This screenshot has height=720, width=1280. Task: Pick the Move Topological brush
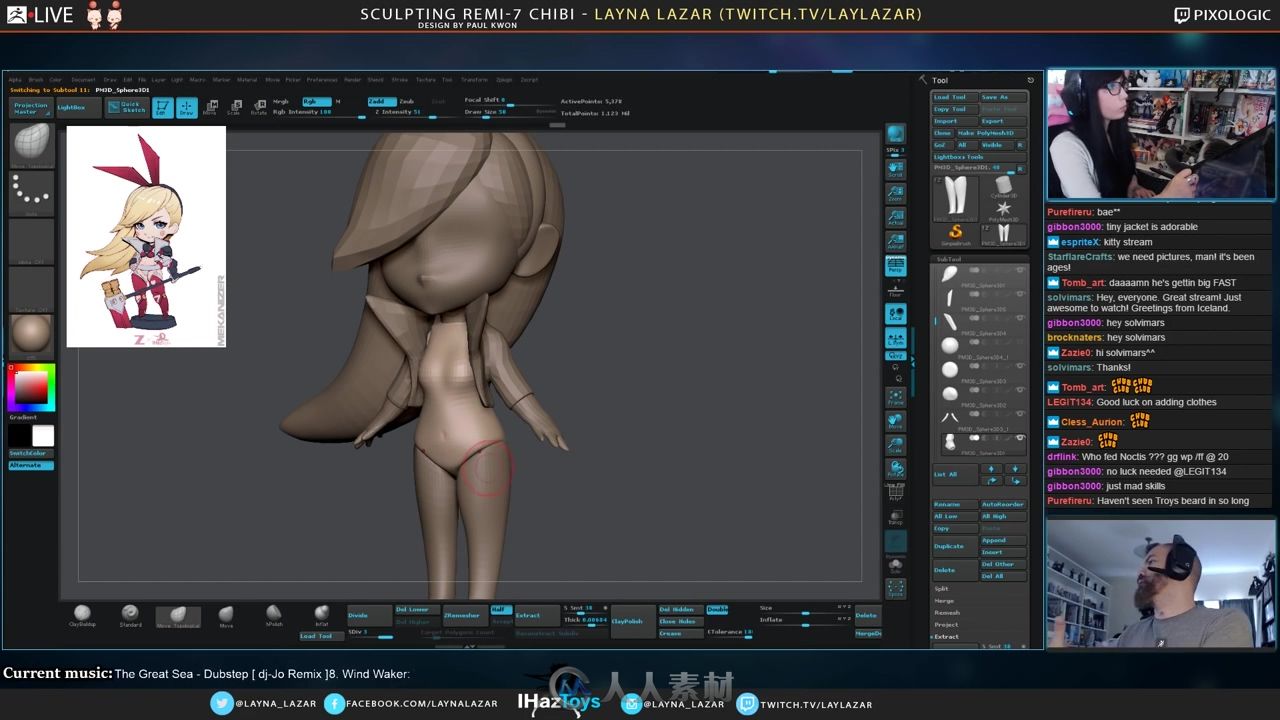(x=178, y=616)
